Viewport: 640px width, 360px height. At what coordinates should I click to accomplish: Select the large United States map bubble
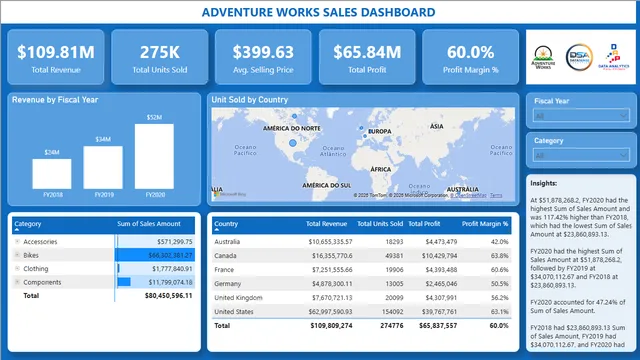click(293, 143)
